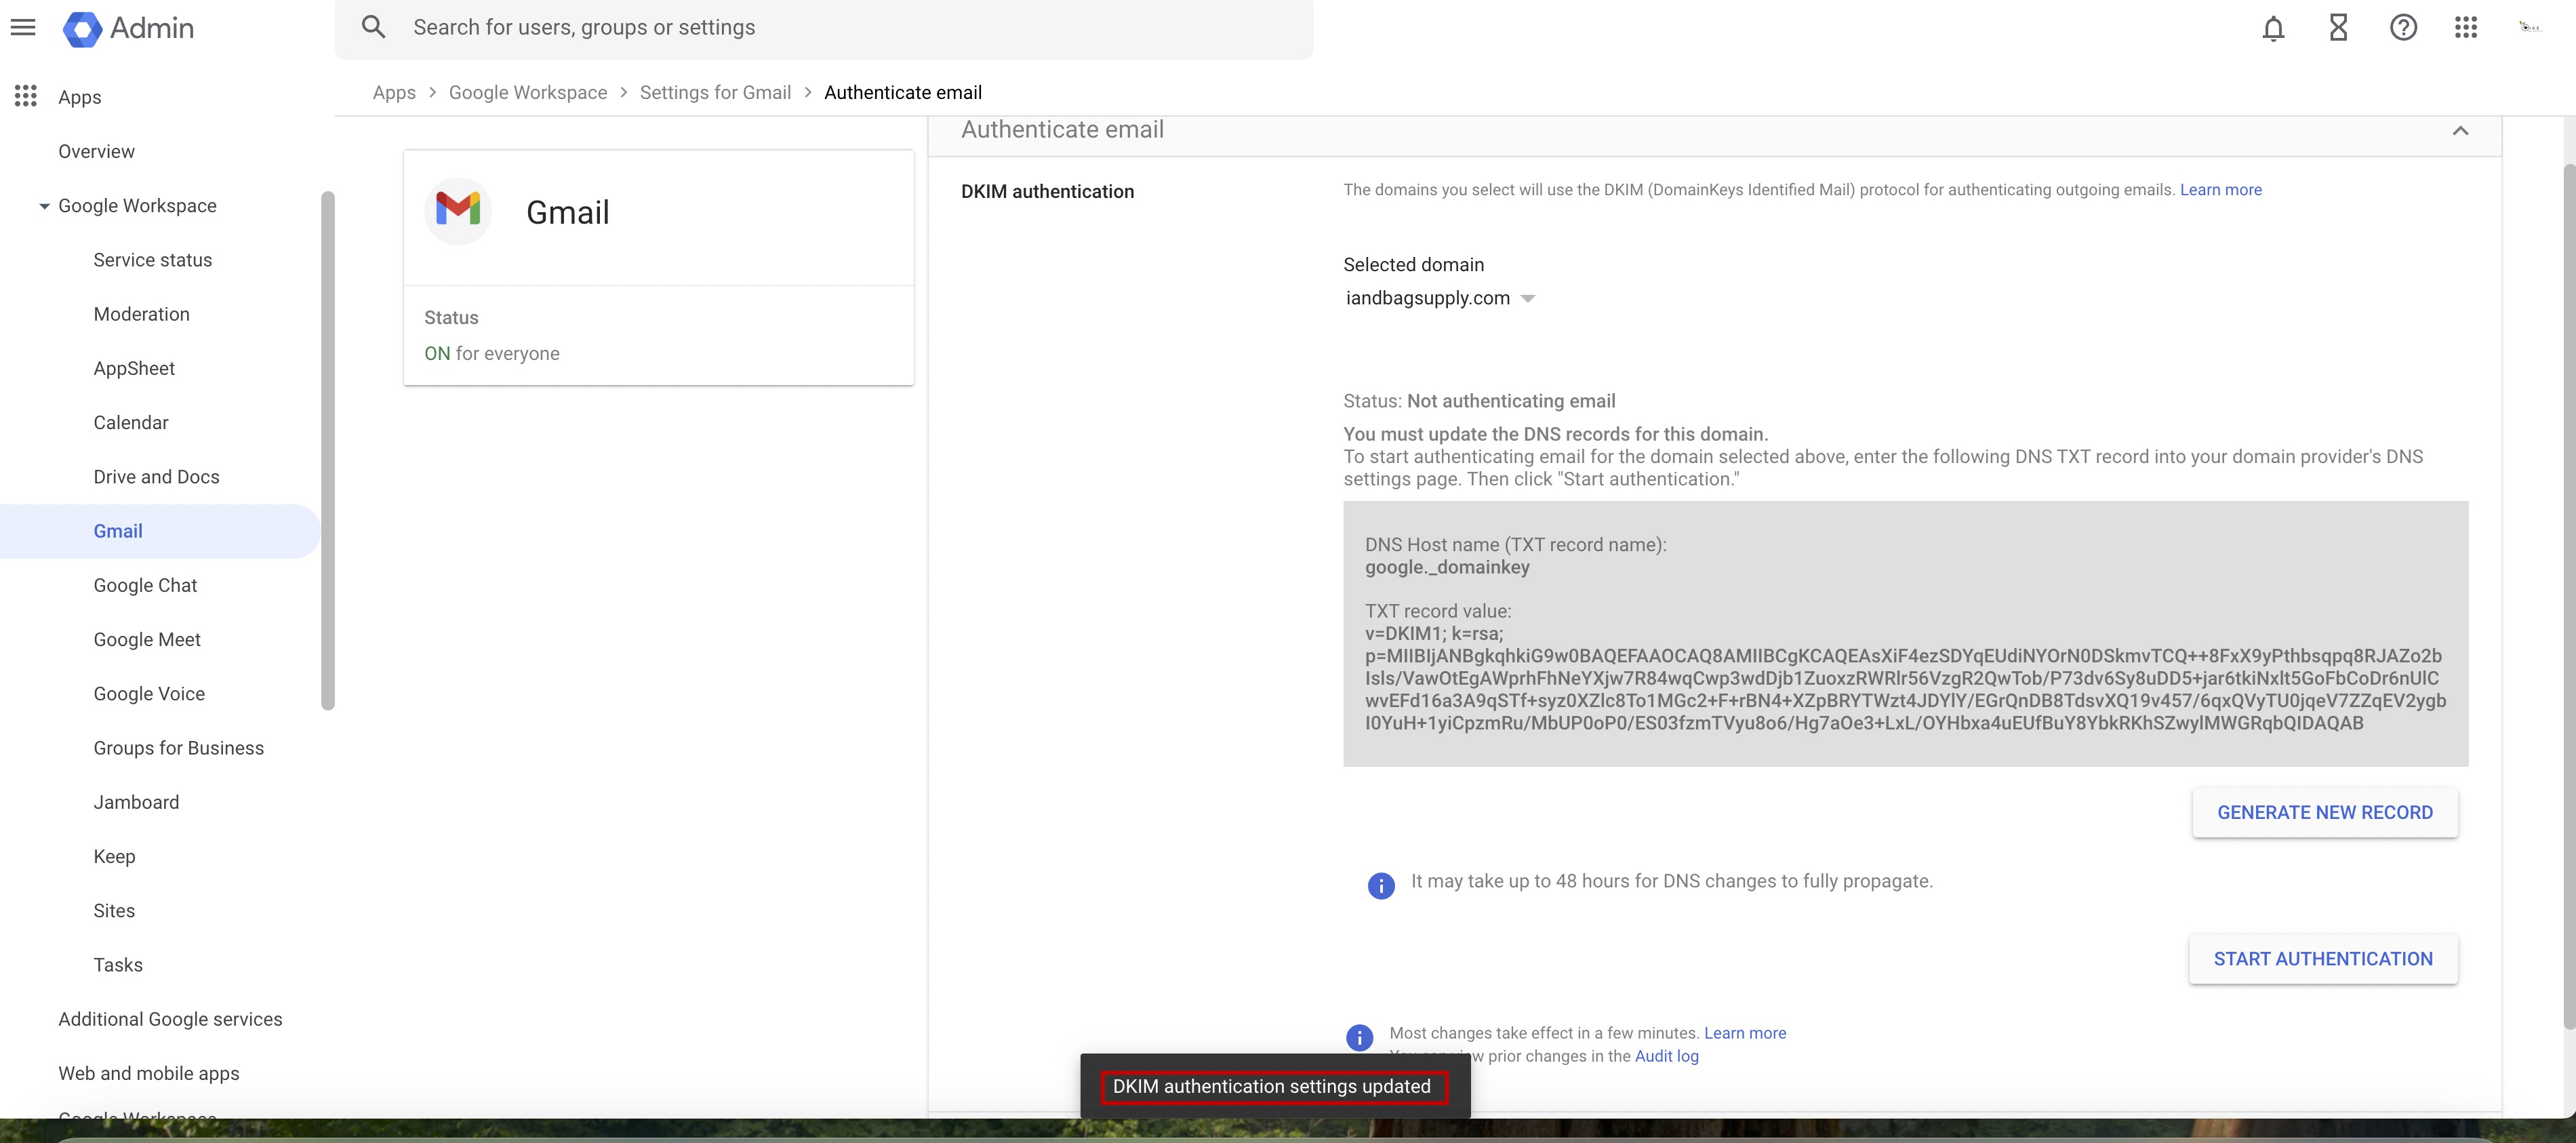Image resolution: width=2576 pixels, height=1143 pixels.
Task: Click the DKIM authentication heading
Action: coord(1047,191)
